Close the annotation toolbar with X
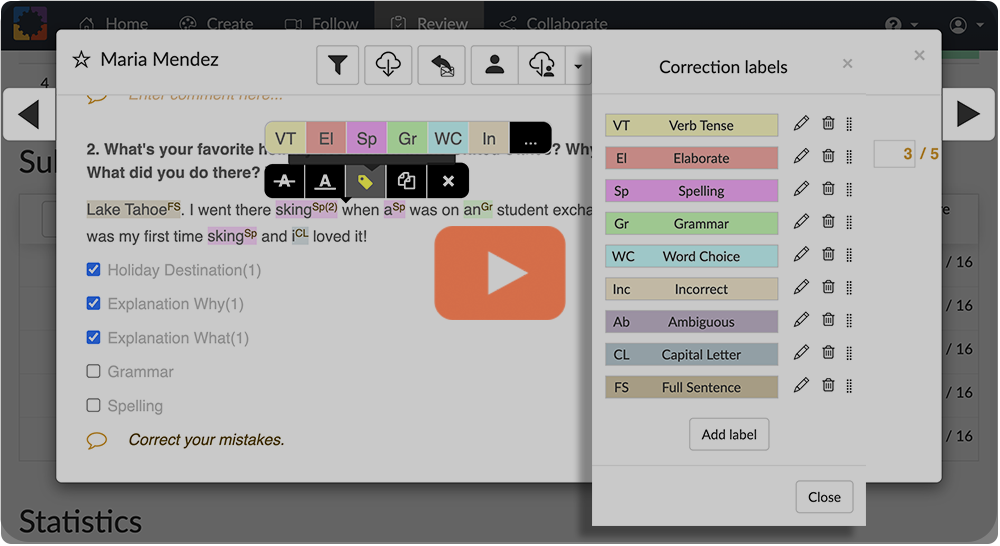This screenshot has width=1000, height=546. [x=448, y=181]
